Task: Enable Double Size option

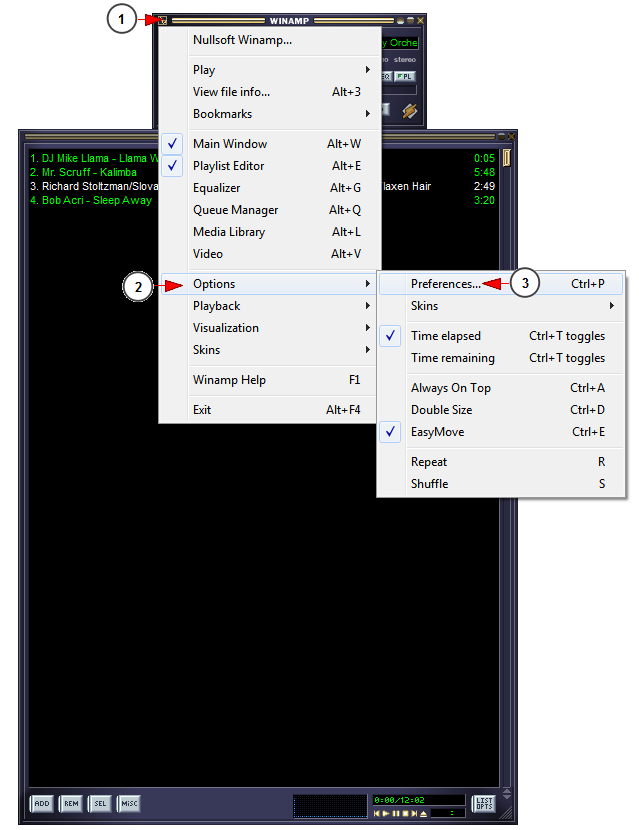Action: point(501,410)
